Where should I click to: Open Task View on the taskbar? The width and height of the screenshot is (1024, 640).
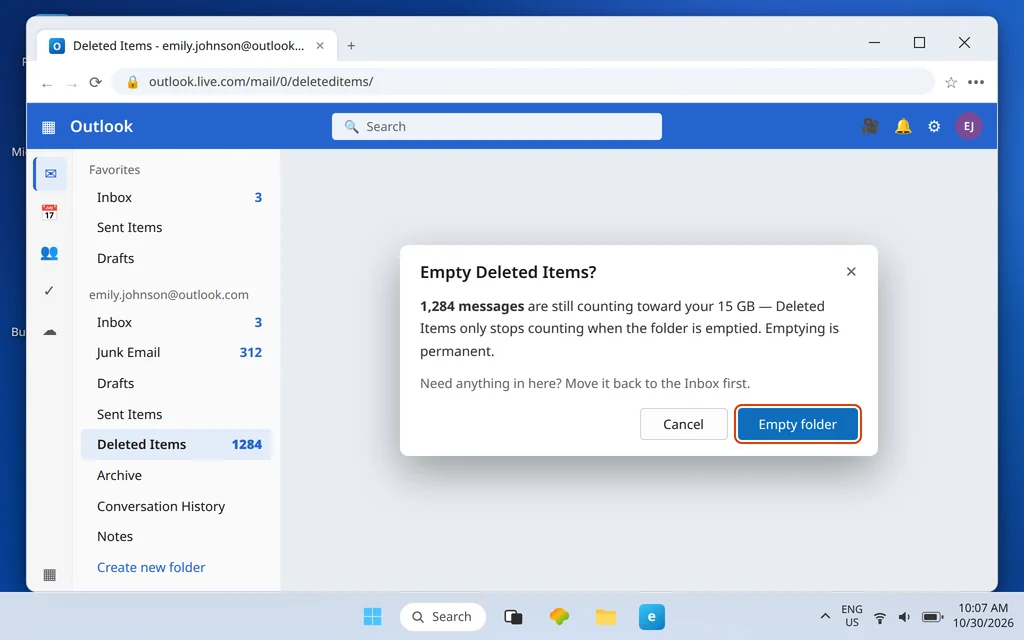point(513,616)
